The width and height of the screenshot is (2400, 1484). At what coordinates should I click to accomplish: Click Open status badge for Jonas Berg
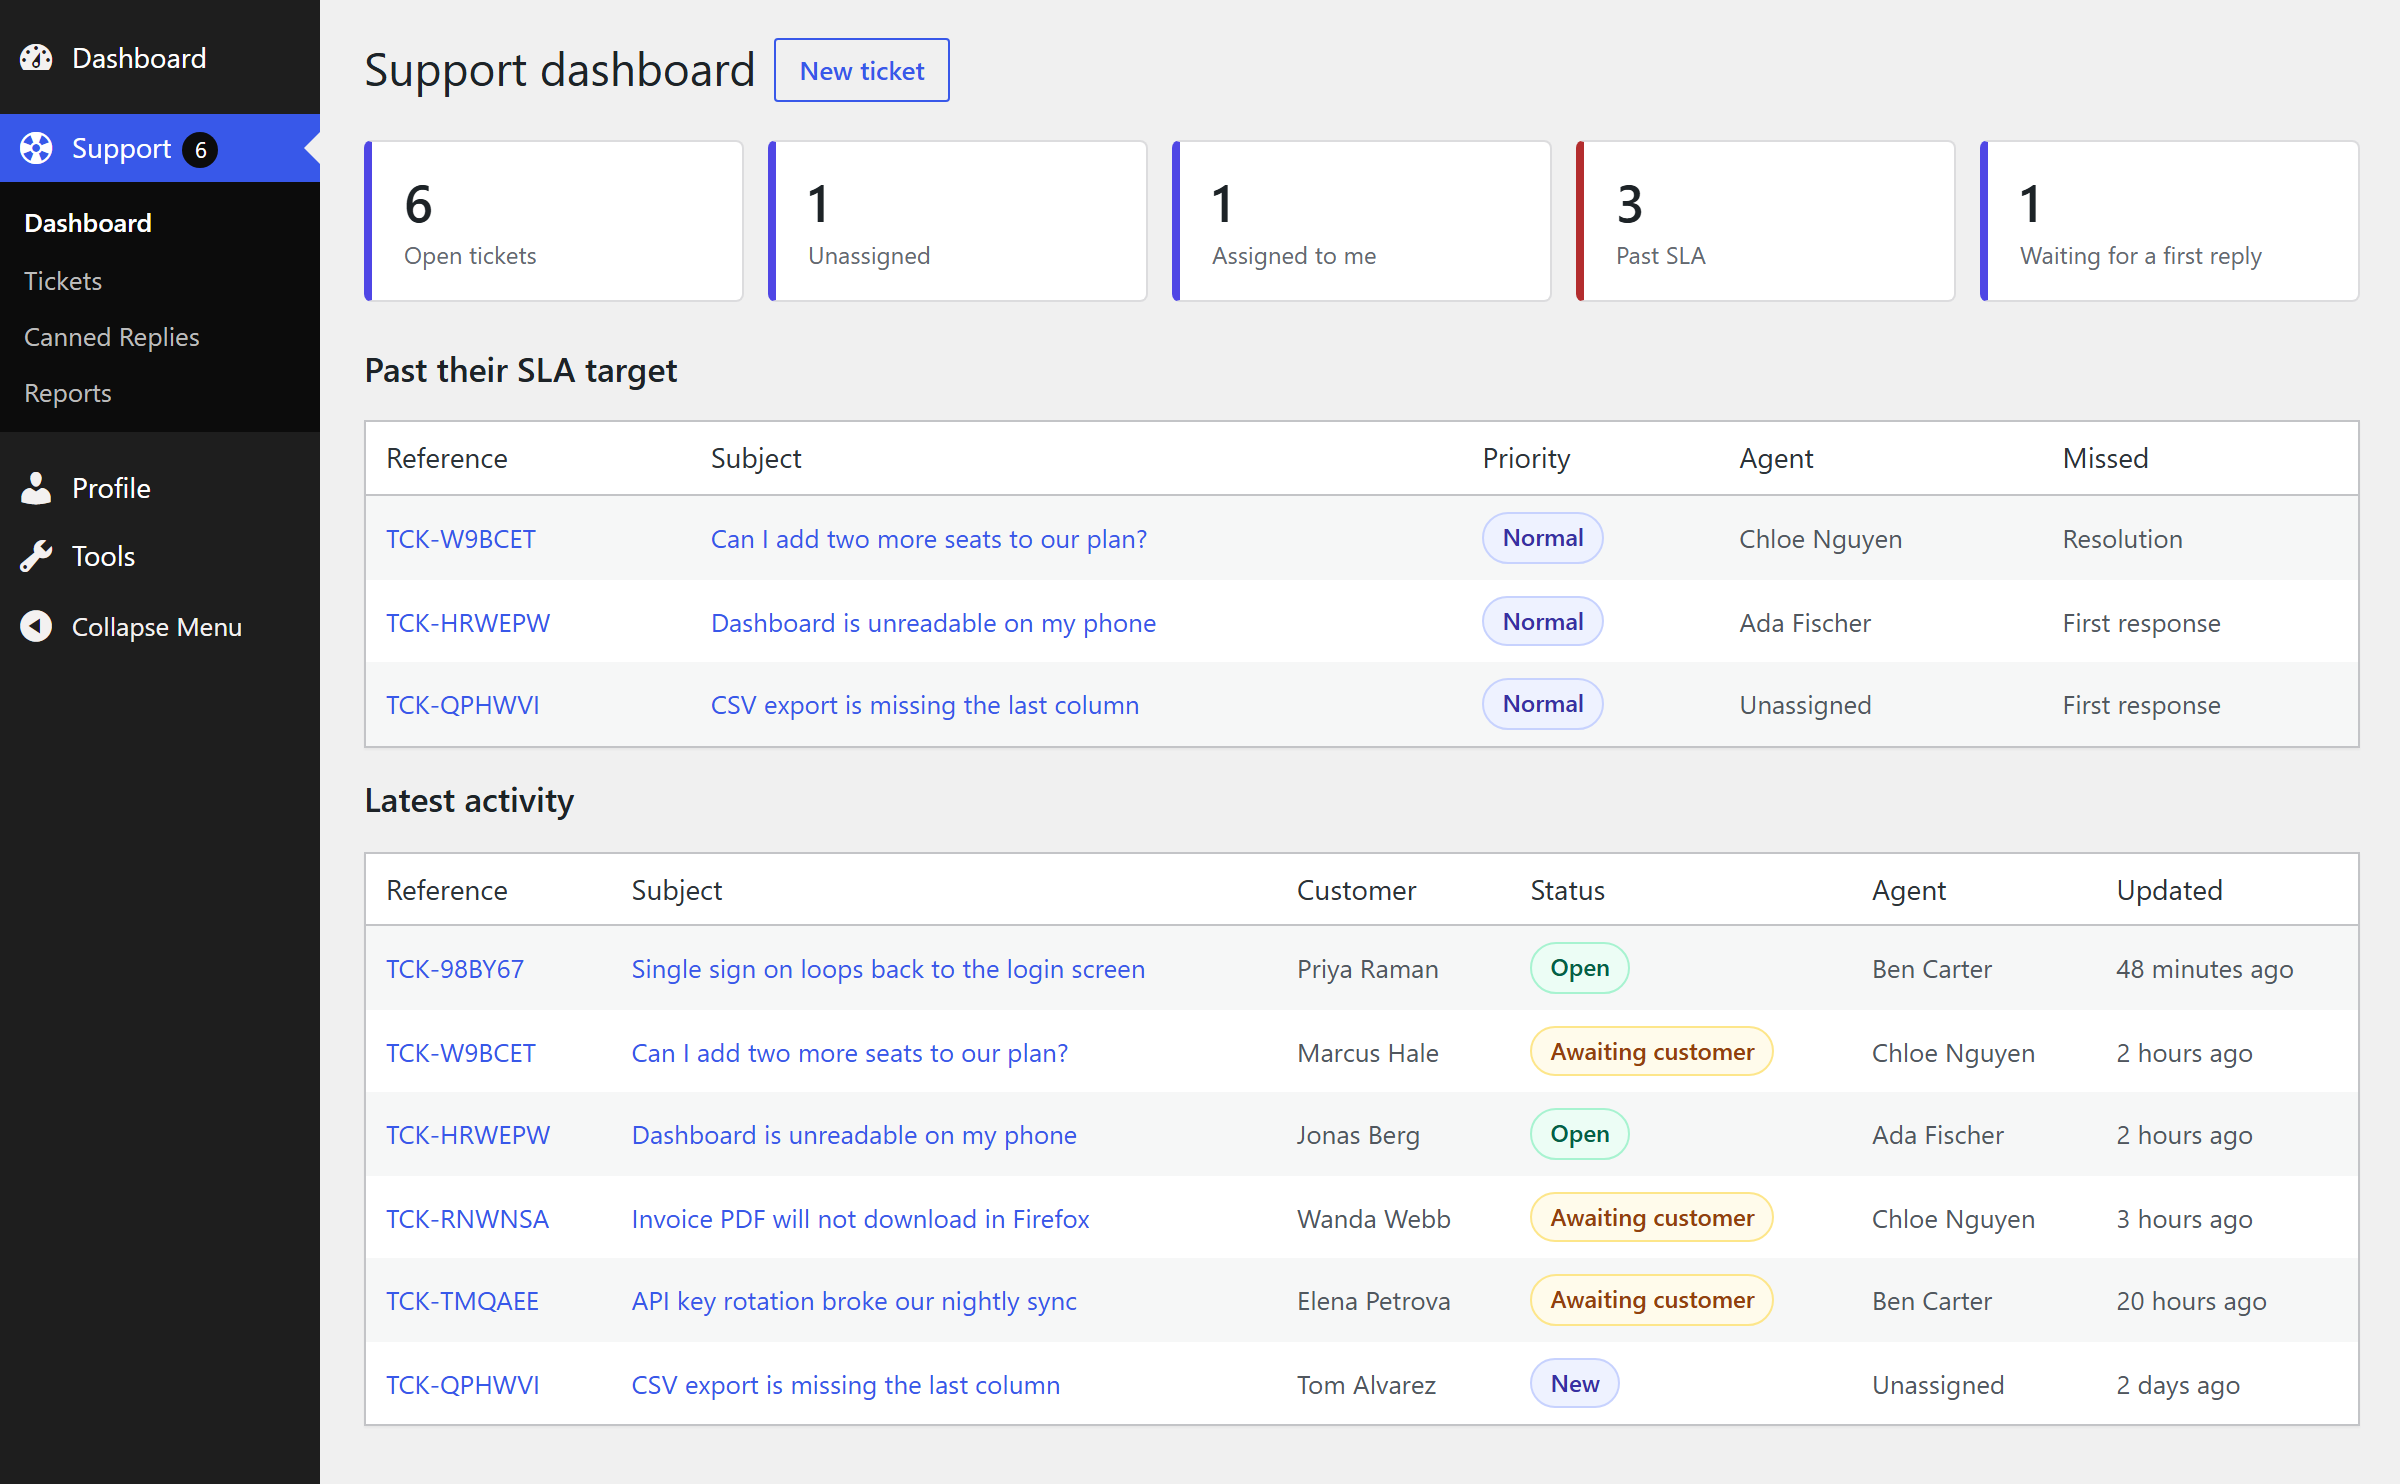pos(1580,1134)
